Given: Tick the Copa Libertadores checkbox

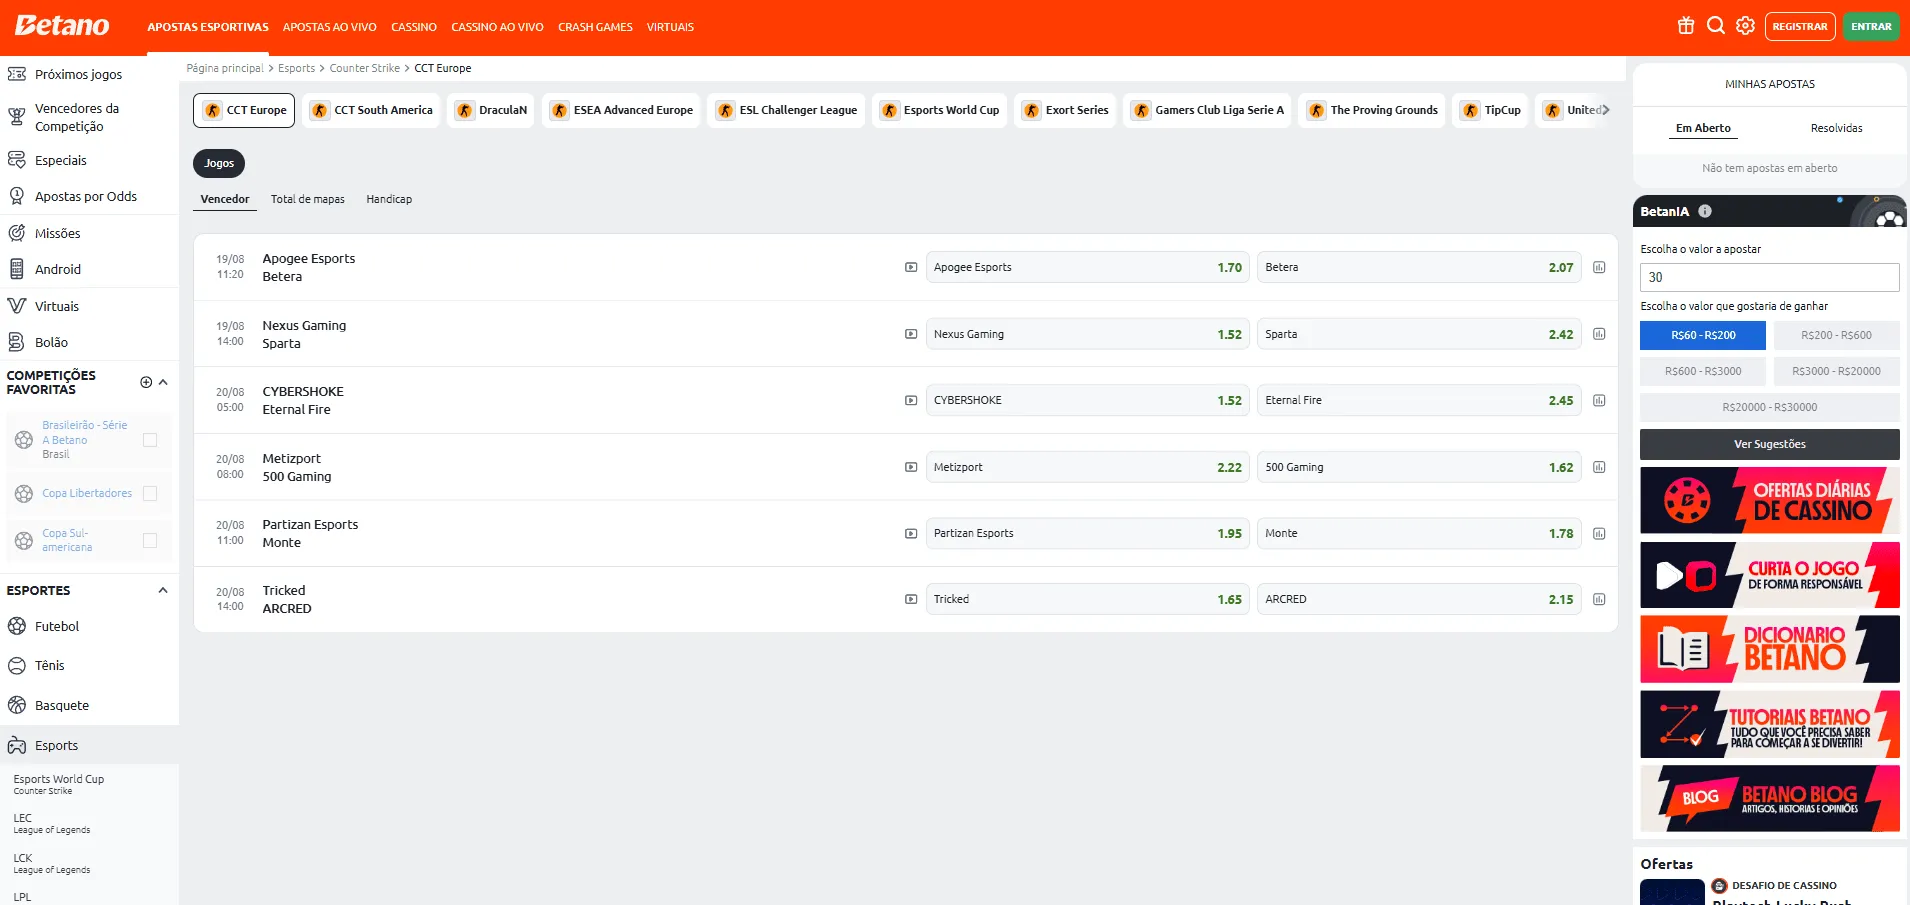Looking at the screenshot, I should 150,493.
